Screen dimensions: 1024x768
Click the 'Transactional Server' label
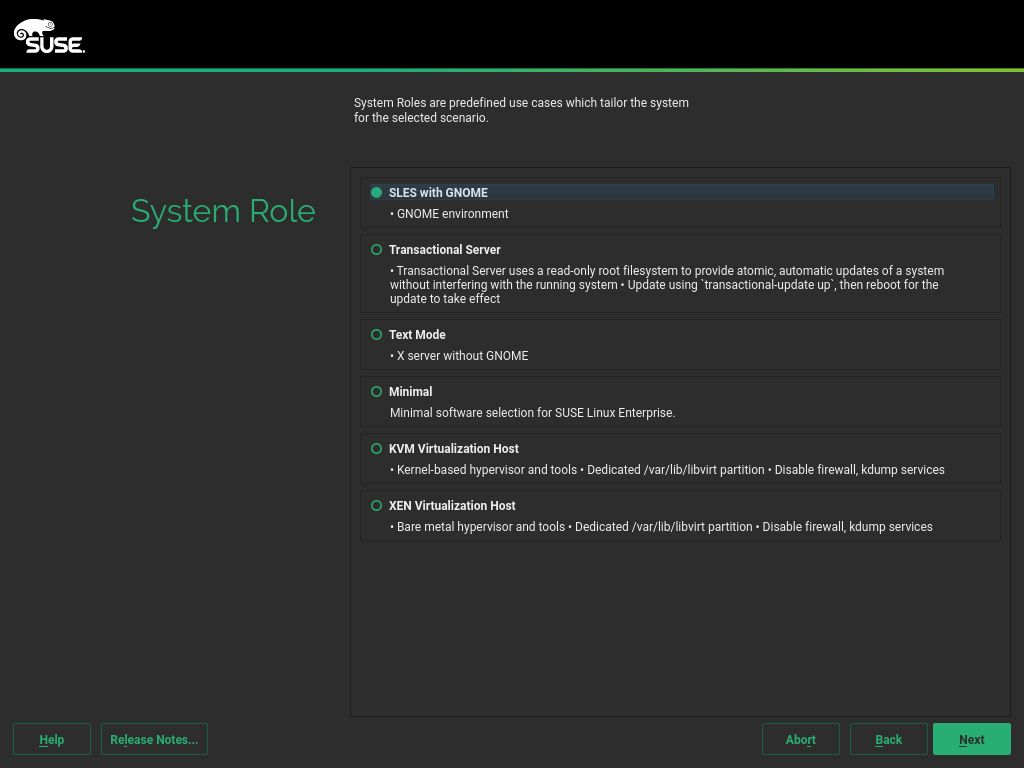click(445, 249)
